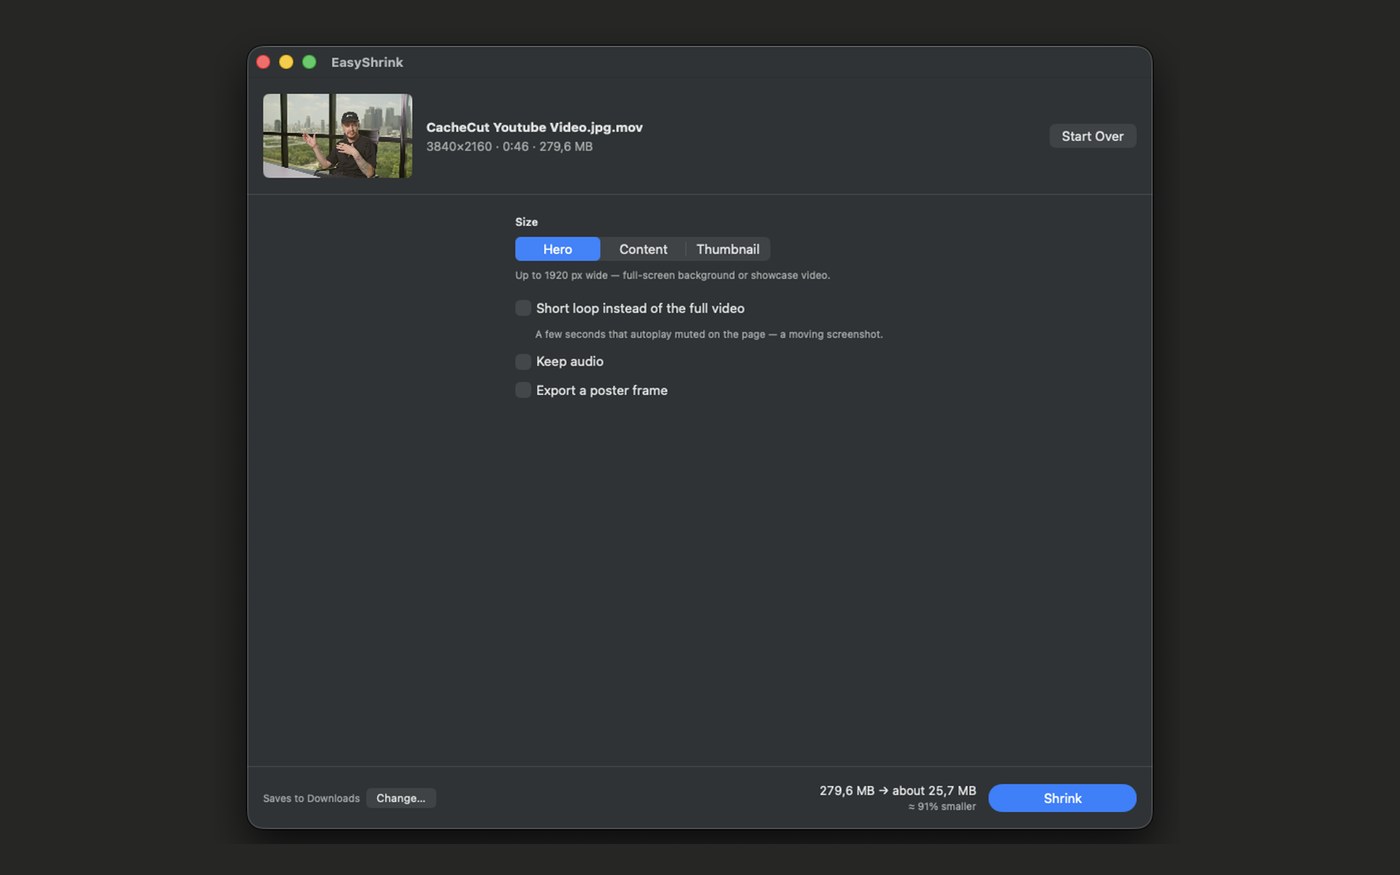Click the Start Over button

point(1092,136)
